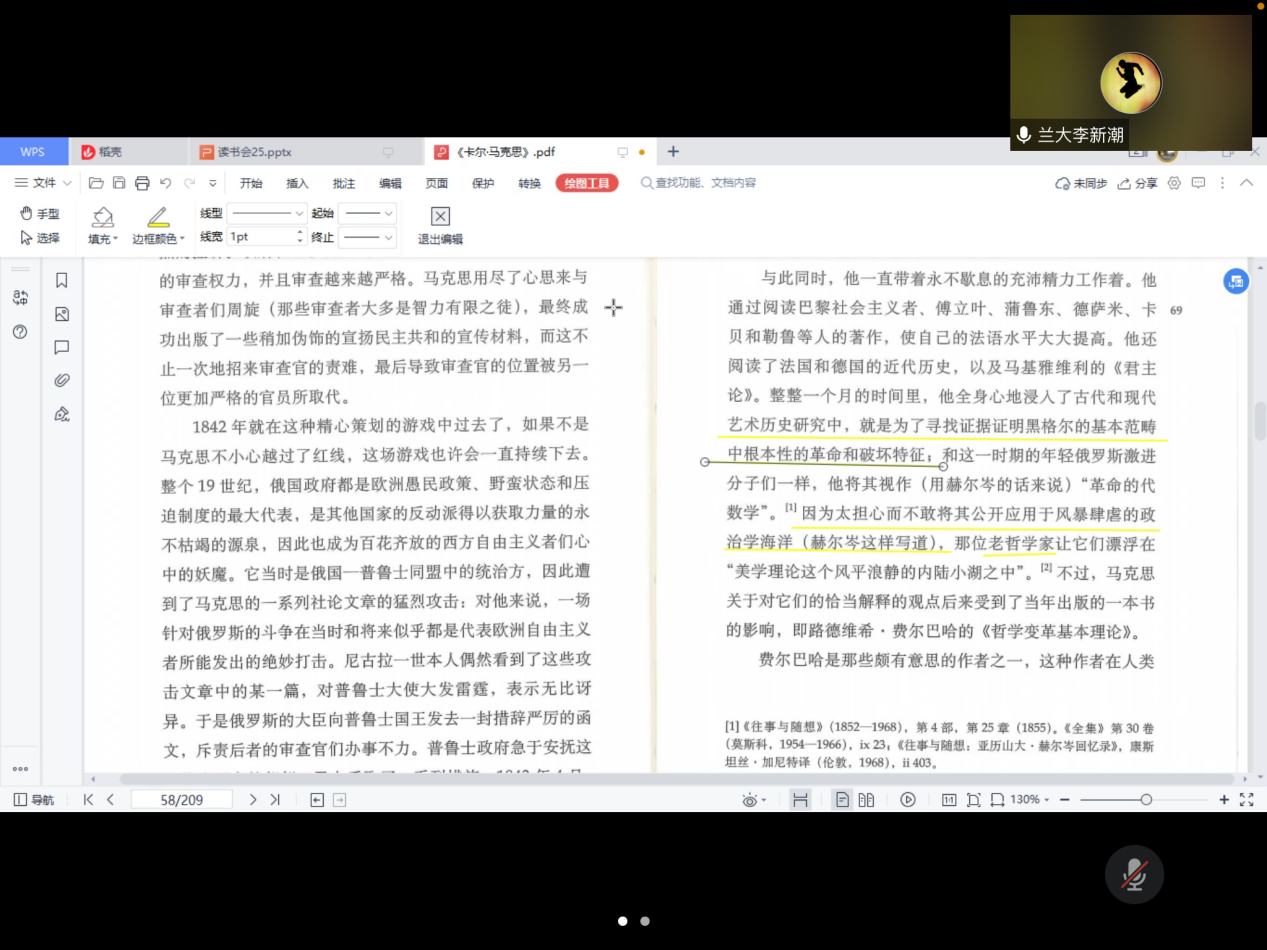Open the thumbnail image panel
1267x950 pixels.
[x=62, y=314]
